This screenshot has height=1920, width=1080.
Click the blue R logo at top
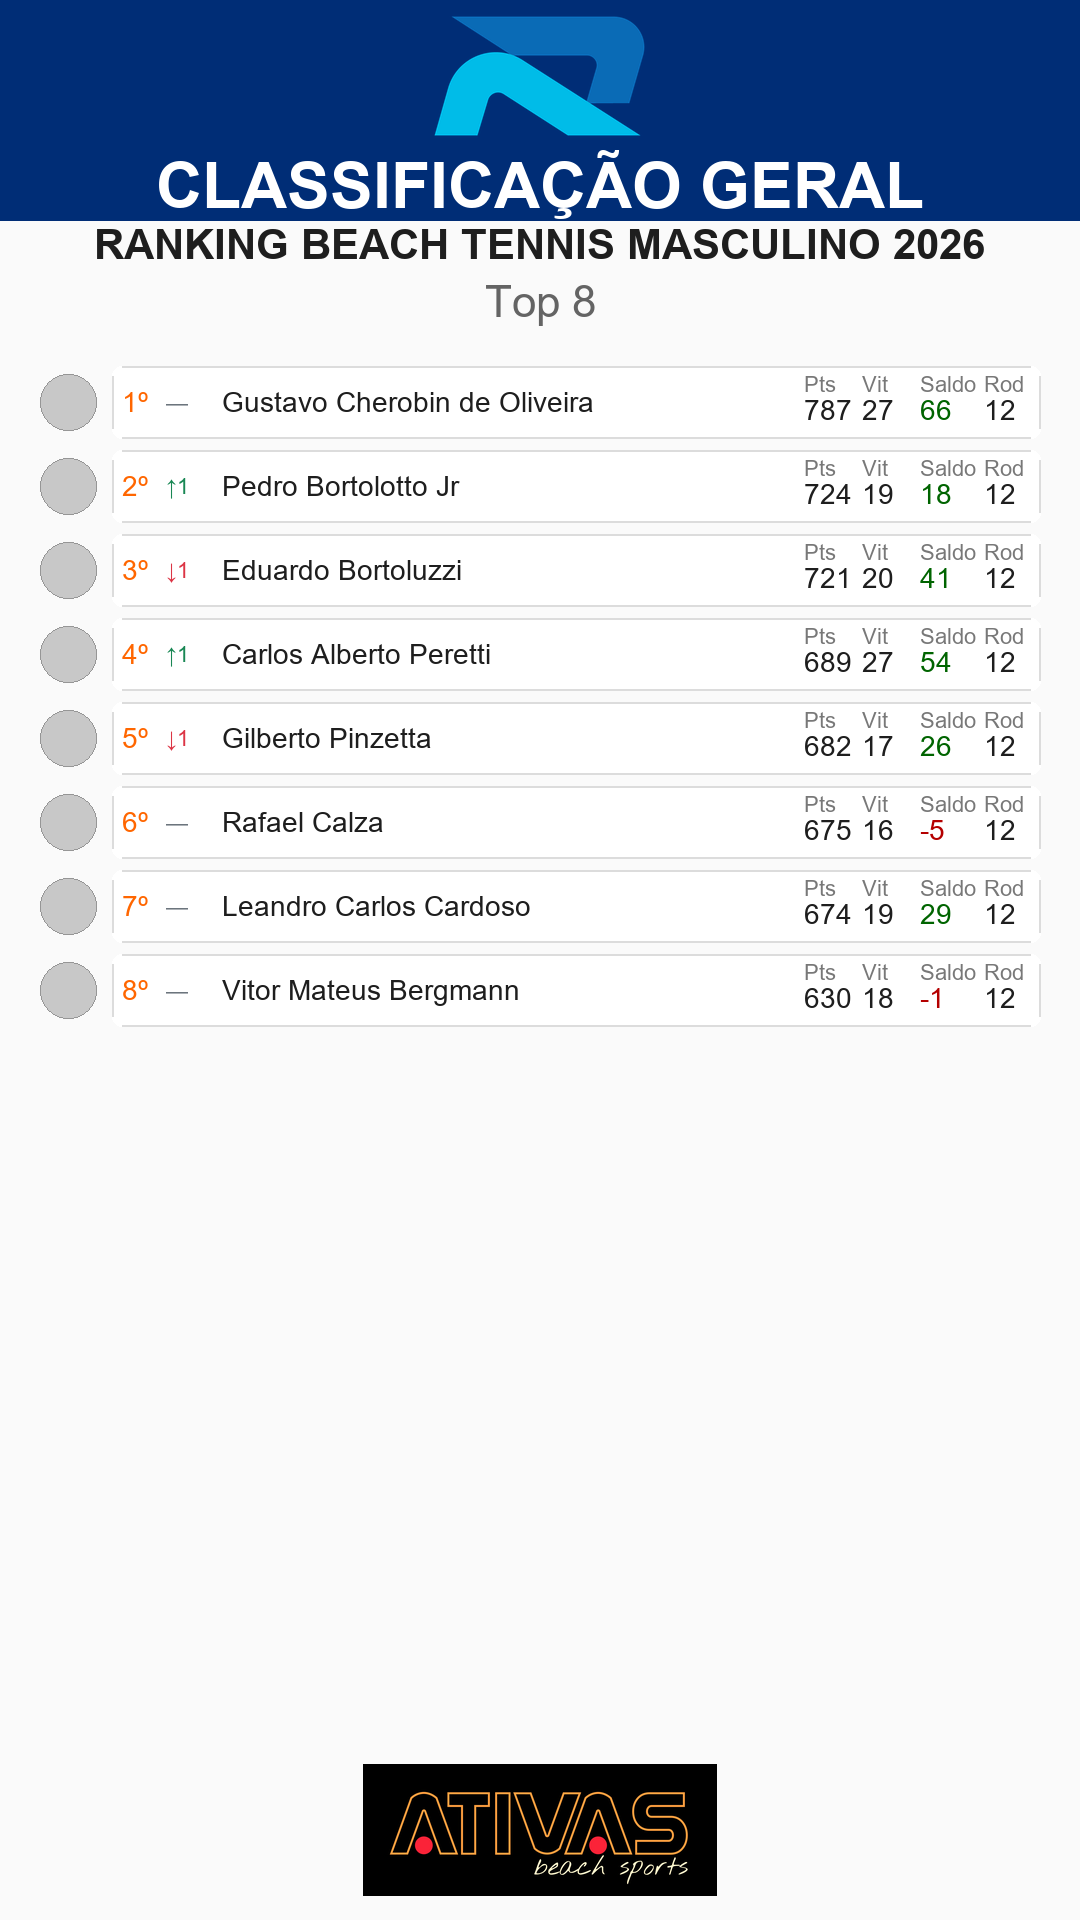(x=540, y=76)
